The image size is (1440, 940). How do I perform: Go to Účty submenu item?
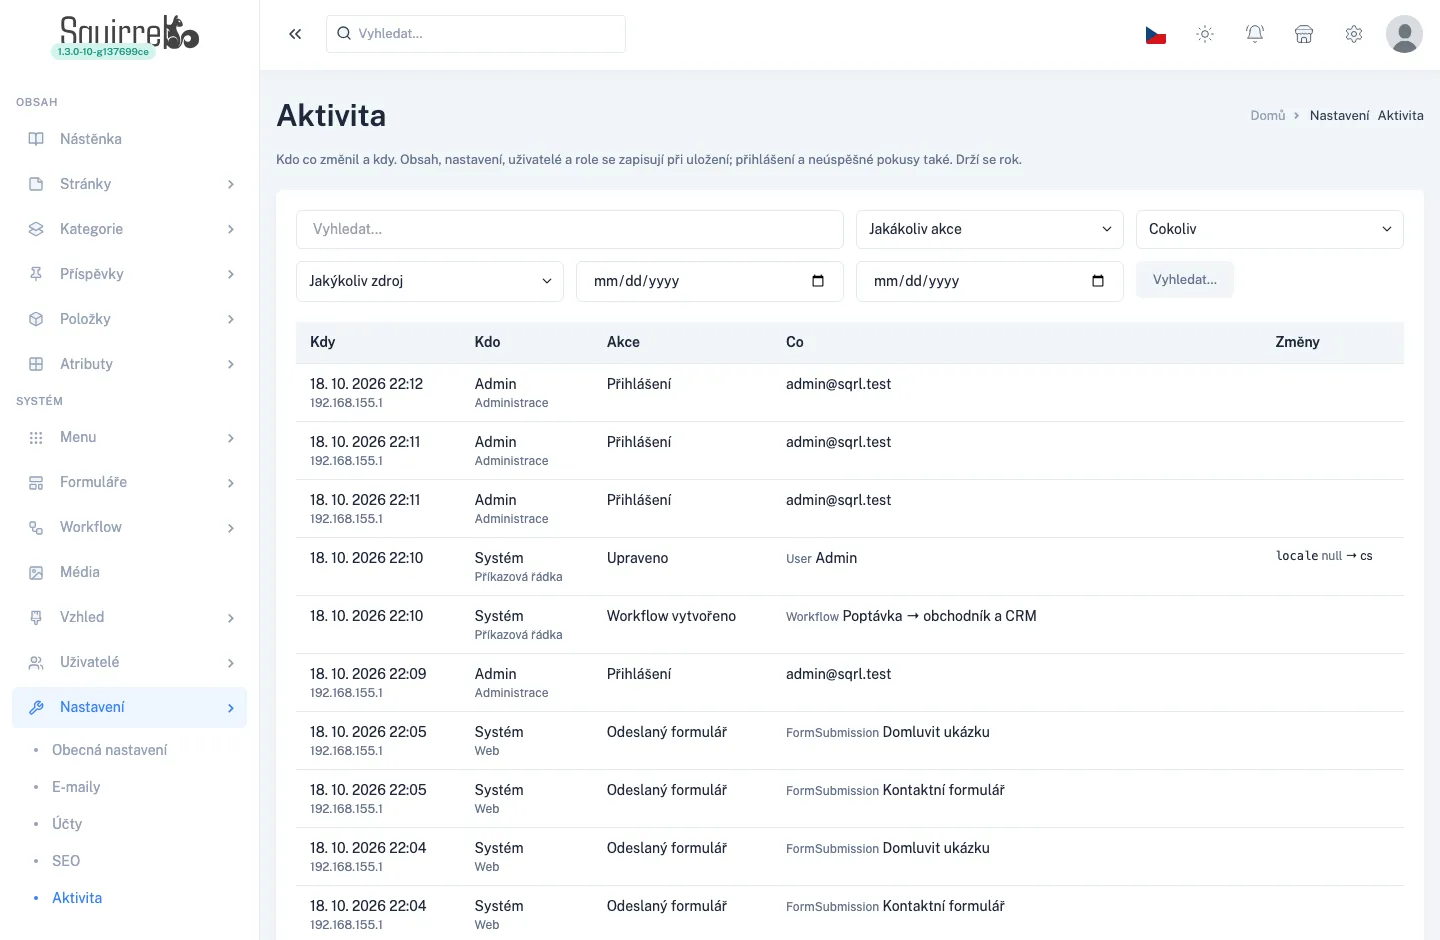coord(67,824)
